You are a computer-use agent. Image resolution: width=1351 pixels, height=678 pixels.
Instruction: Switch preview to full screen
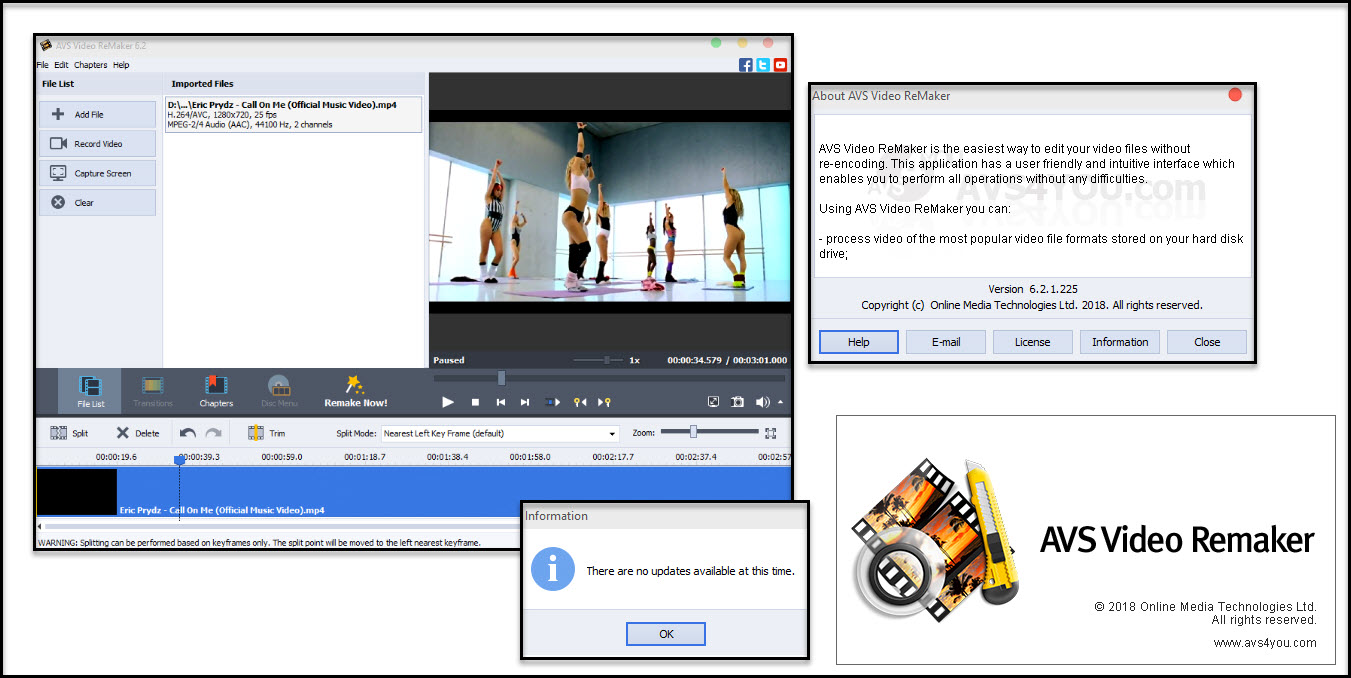click(713, 402)
